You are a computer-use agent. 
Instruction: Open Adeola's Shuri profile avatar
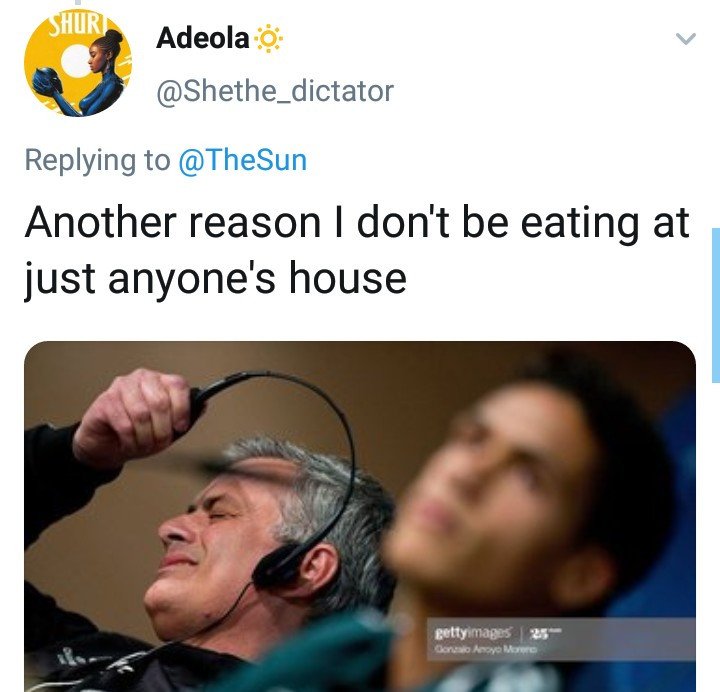[x=78, y=64]
